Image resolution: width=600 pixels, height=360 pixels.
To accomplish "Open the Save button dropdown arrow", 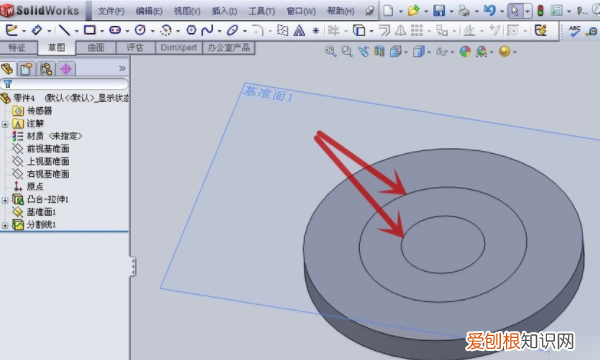I will (x=451, y=11).
